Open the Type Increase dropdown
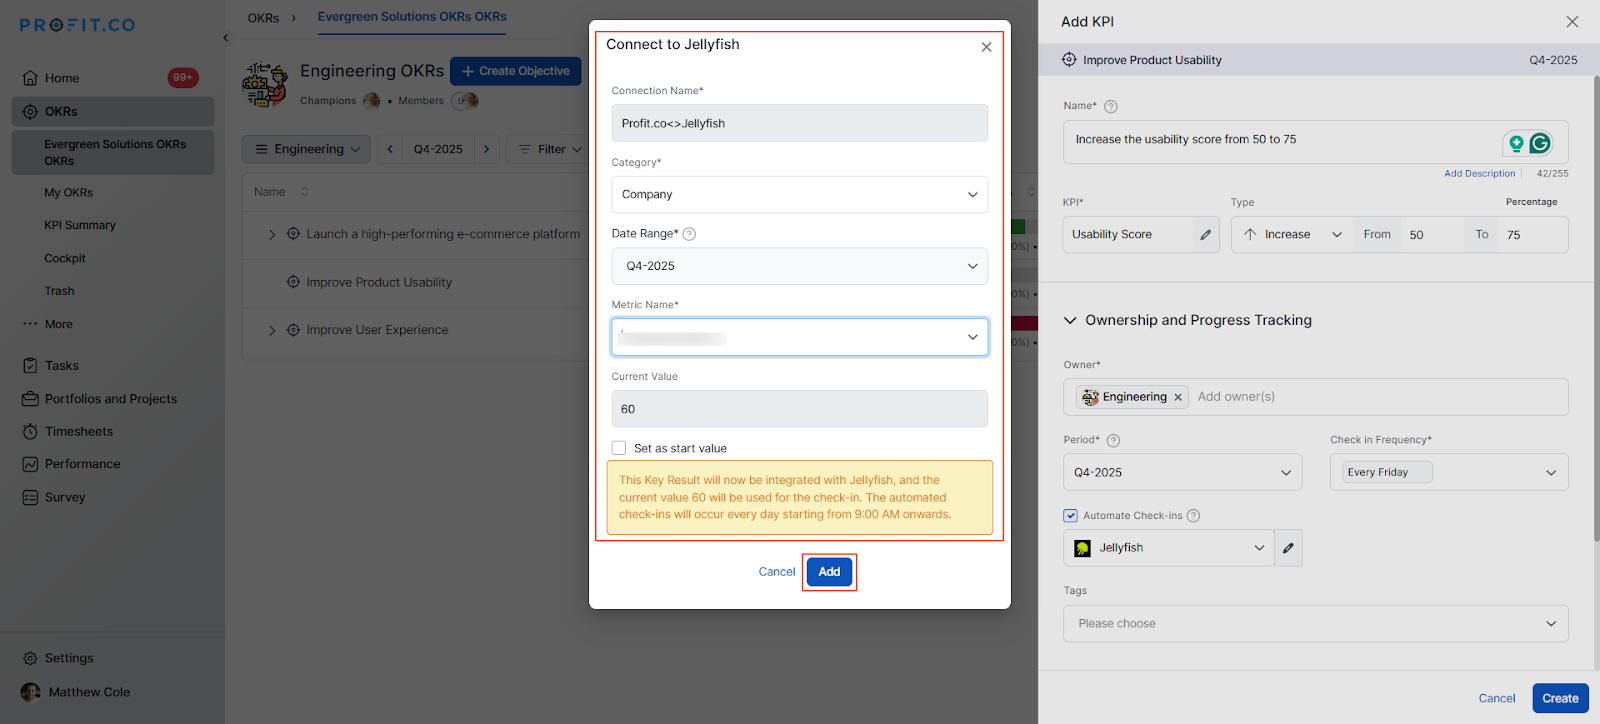Viewport: 1600px width, 724px height. click(x=1292, y=235)
